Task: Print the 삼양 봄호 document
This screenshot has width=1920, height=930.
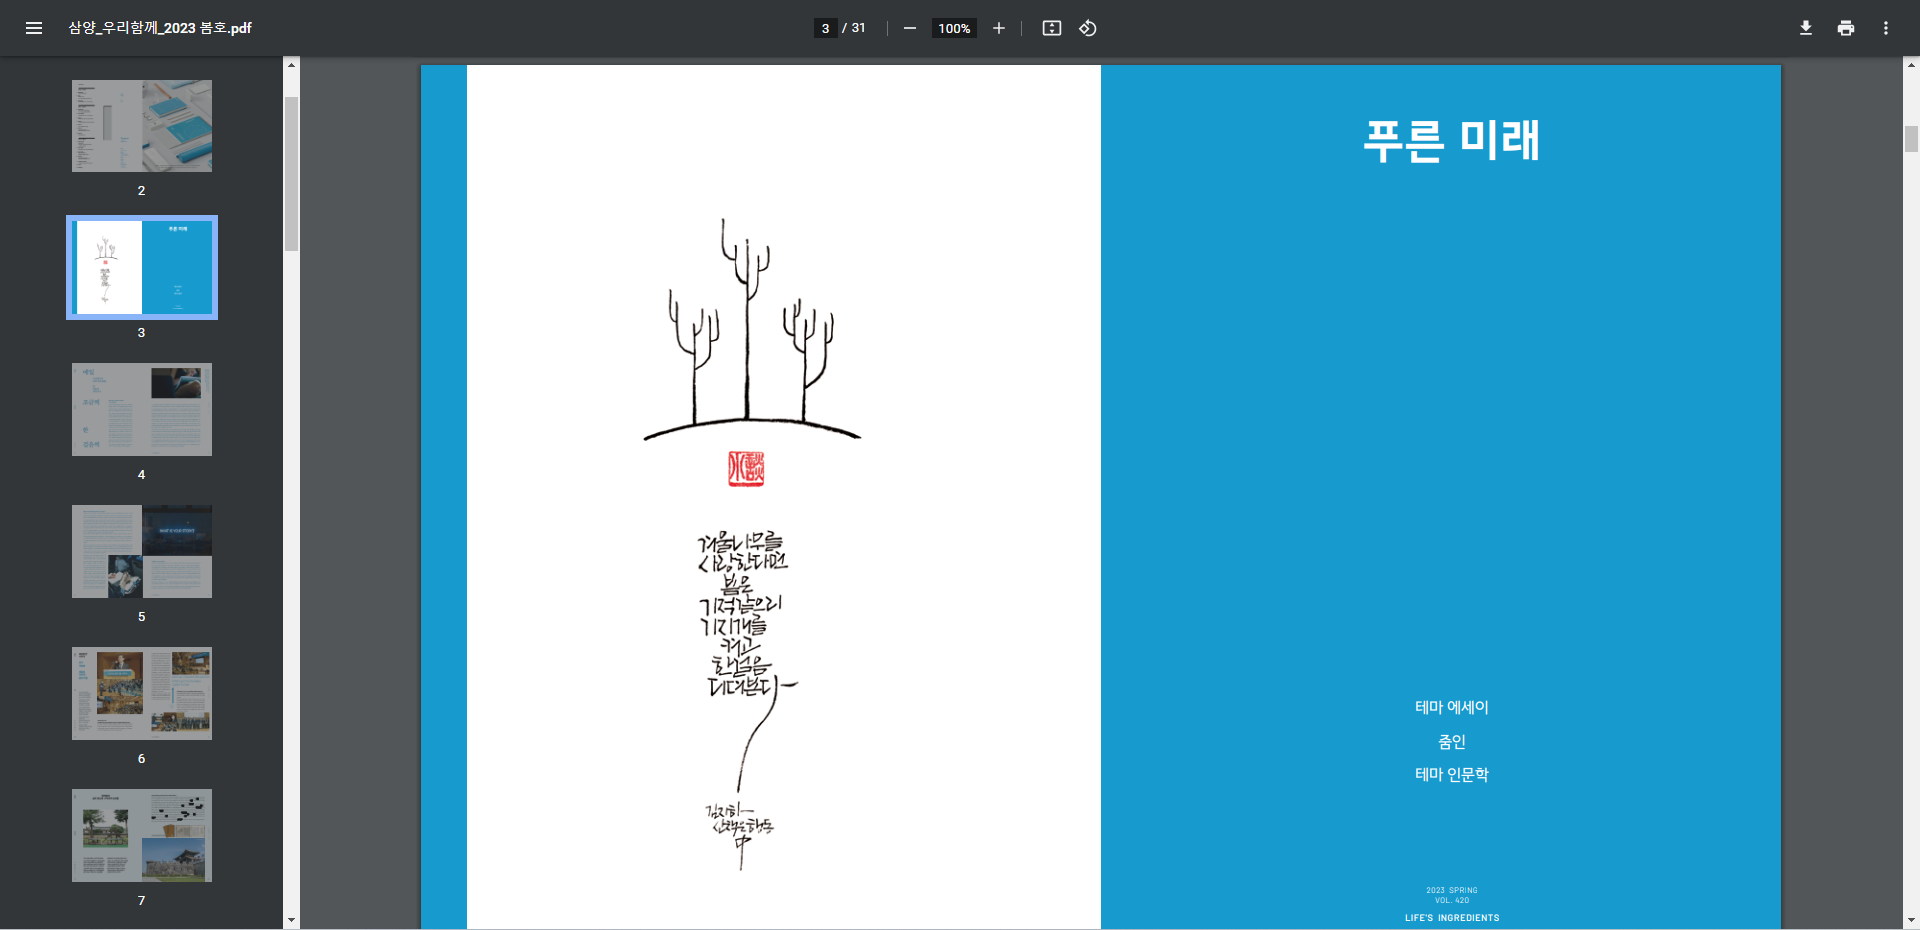Action: click(x=1845, y=28)
